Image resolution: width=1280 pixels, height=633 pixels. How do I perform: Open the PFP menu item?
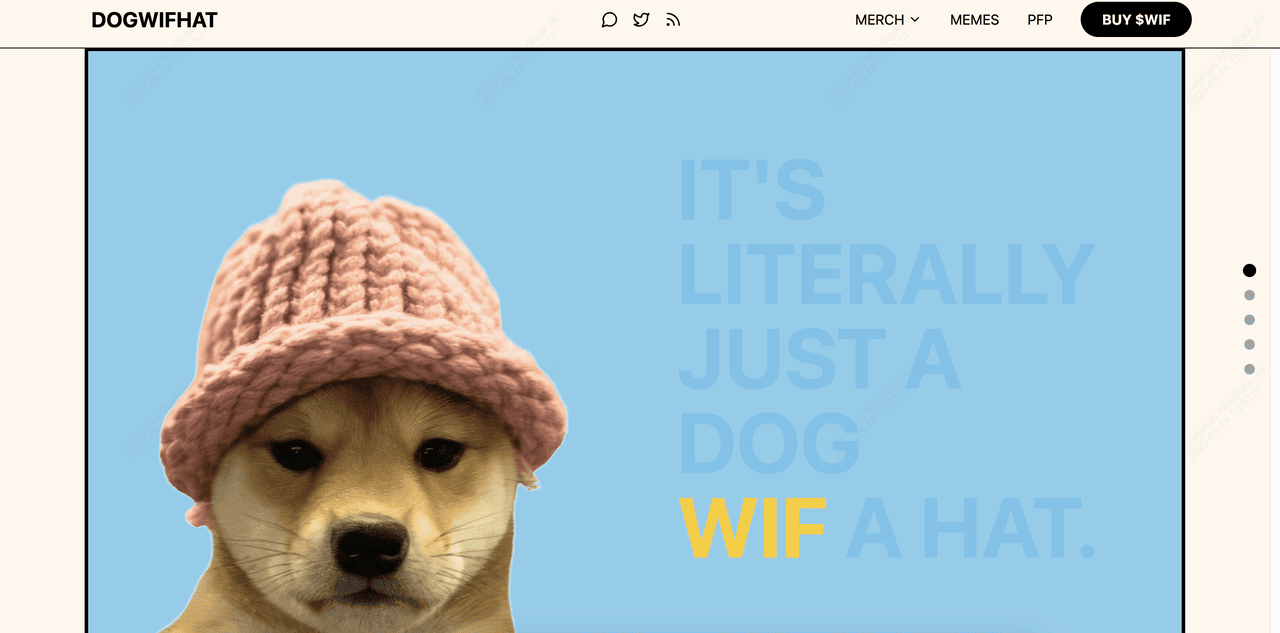[x=1040, y=20]
